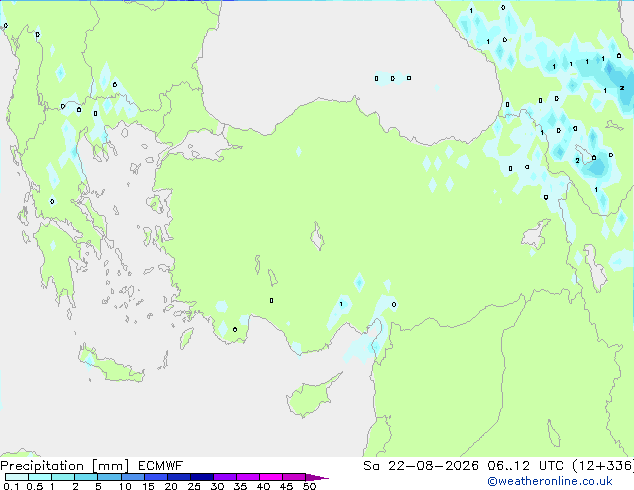Click the legend value label 20
Image resolution: width=634 pixels, height=490 pixels.
(171, 486)
